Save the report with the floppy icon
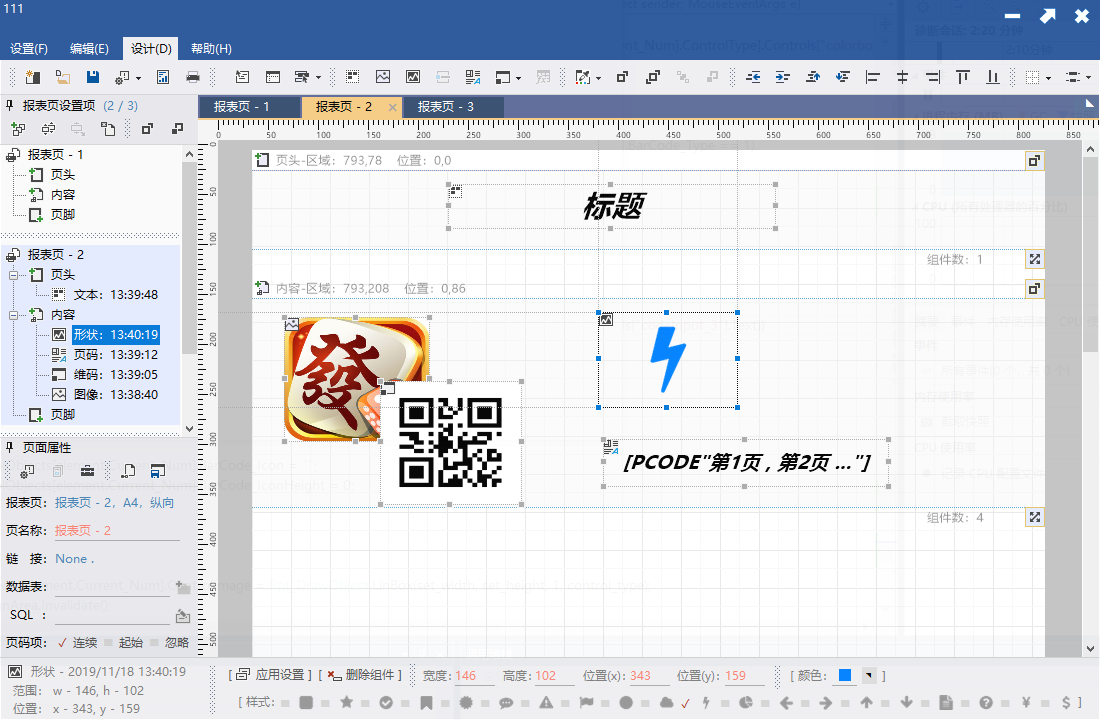The image size is (1100, 720). click(x=93, y=77)
